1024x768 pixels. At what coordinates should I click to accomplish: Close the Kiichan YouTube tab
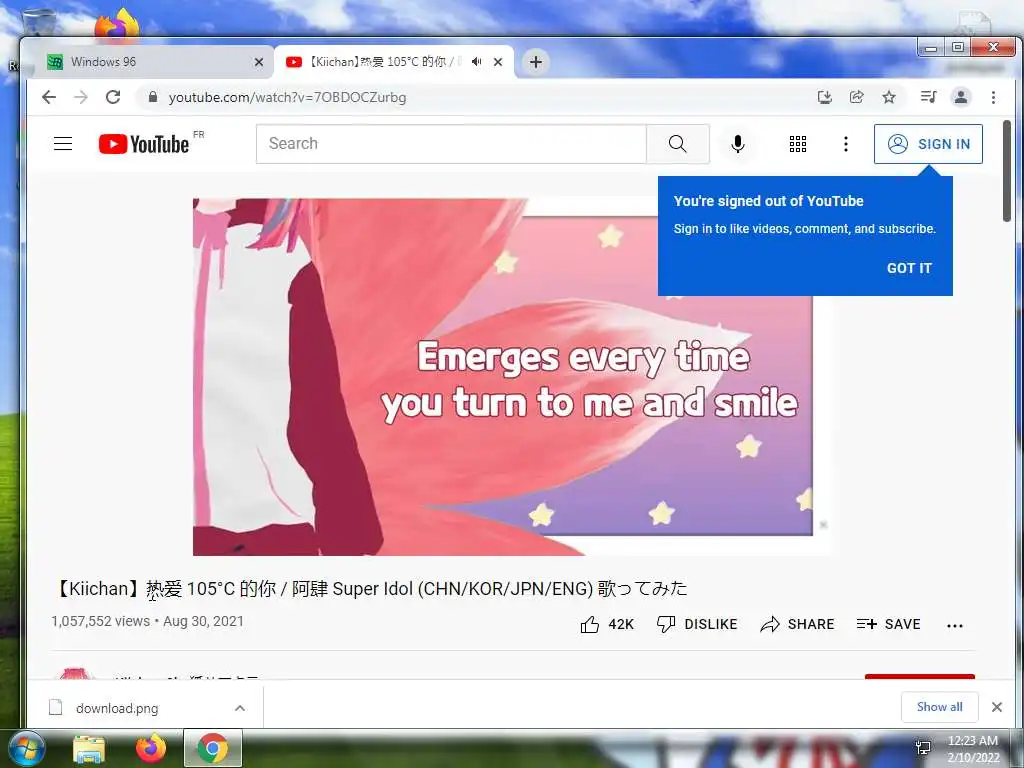(x=498, y=62)
